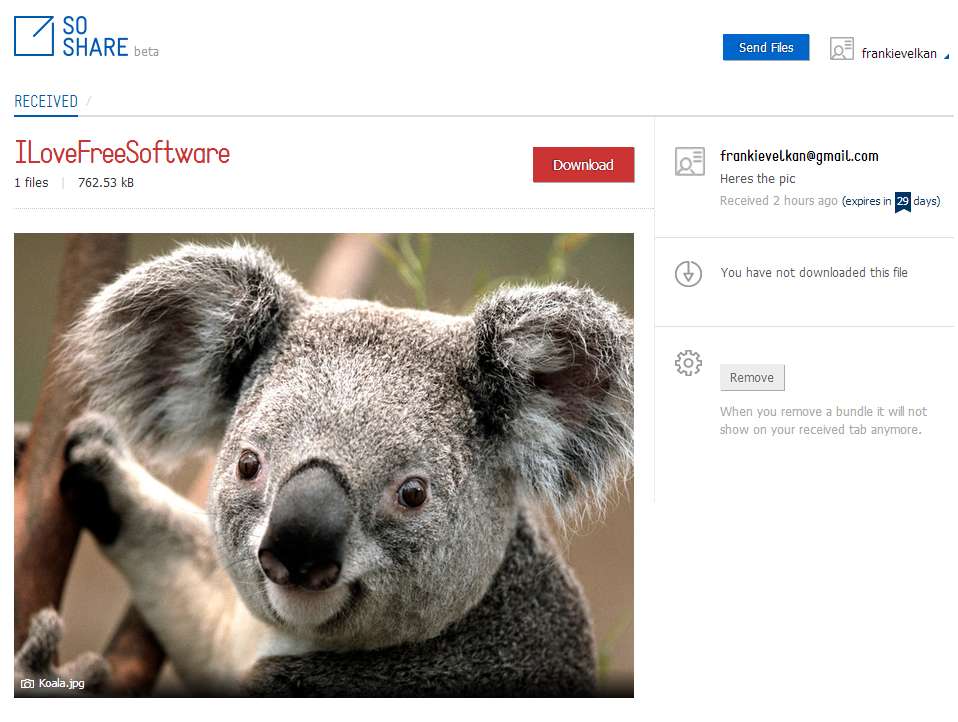The height and width of the screenshot is (722, 958).
Task: Click the blue Send Files button
Action: pyautogui.click(x=766, y=47)
